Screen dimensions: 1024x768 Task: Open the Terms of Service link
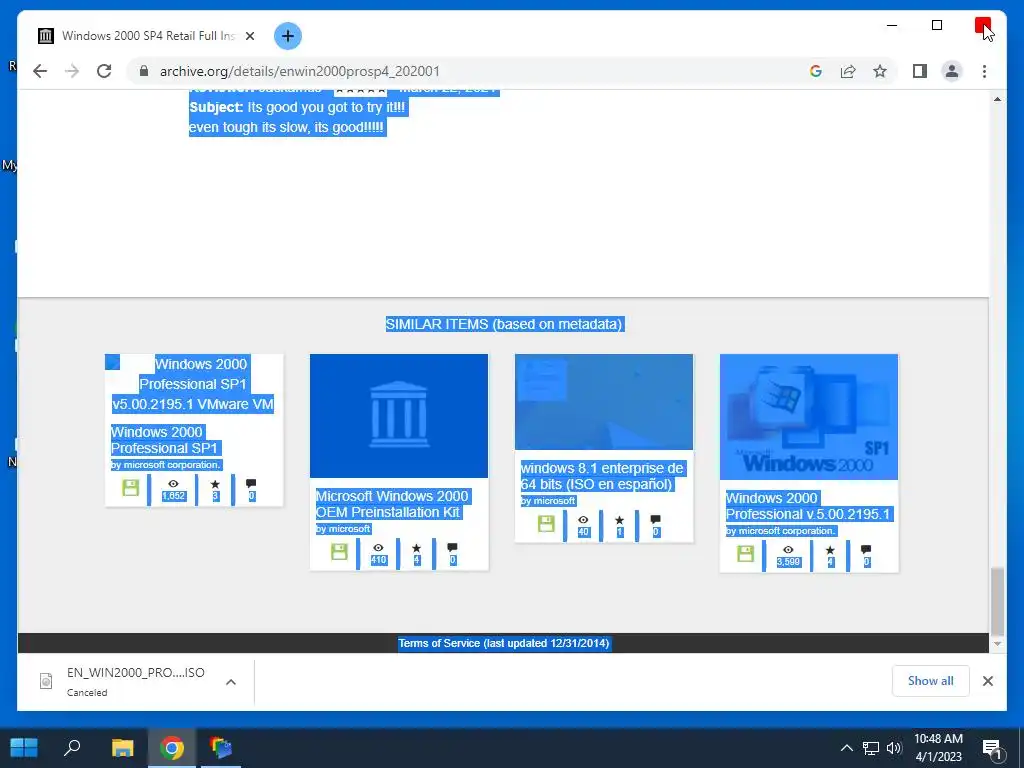(504, 643)
